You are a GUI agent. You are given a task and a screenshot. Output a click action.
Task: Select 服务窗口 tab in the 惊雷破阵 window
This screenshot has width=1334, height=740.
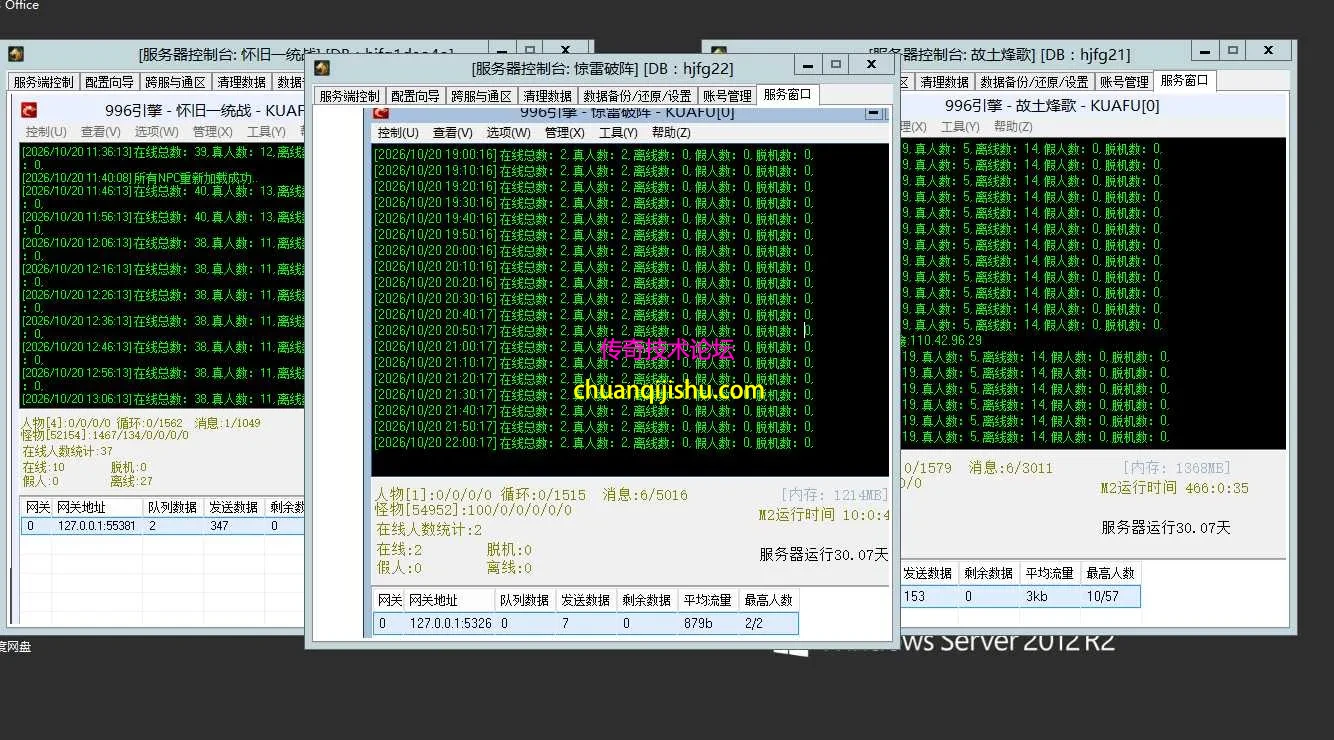click(x=788, y=95)
